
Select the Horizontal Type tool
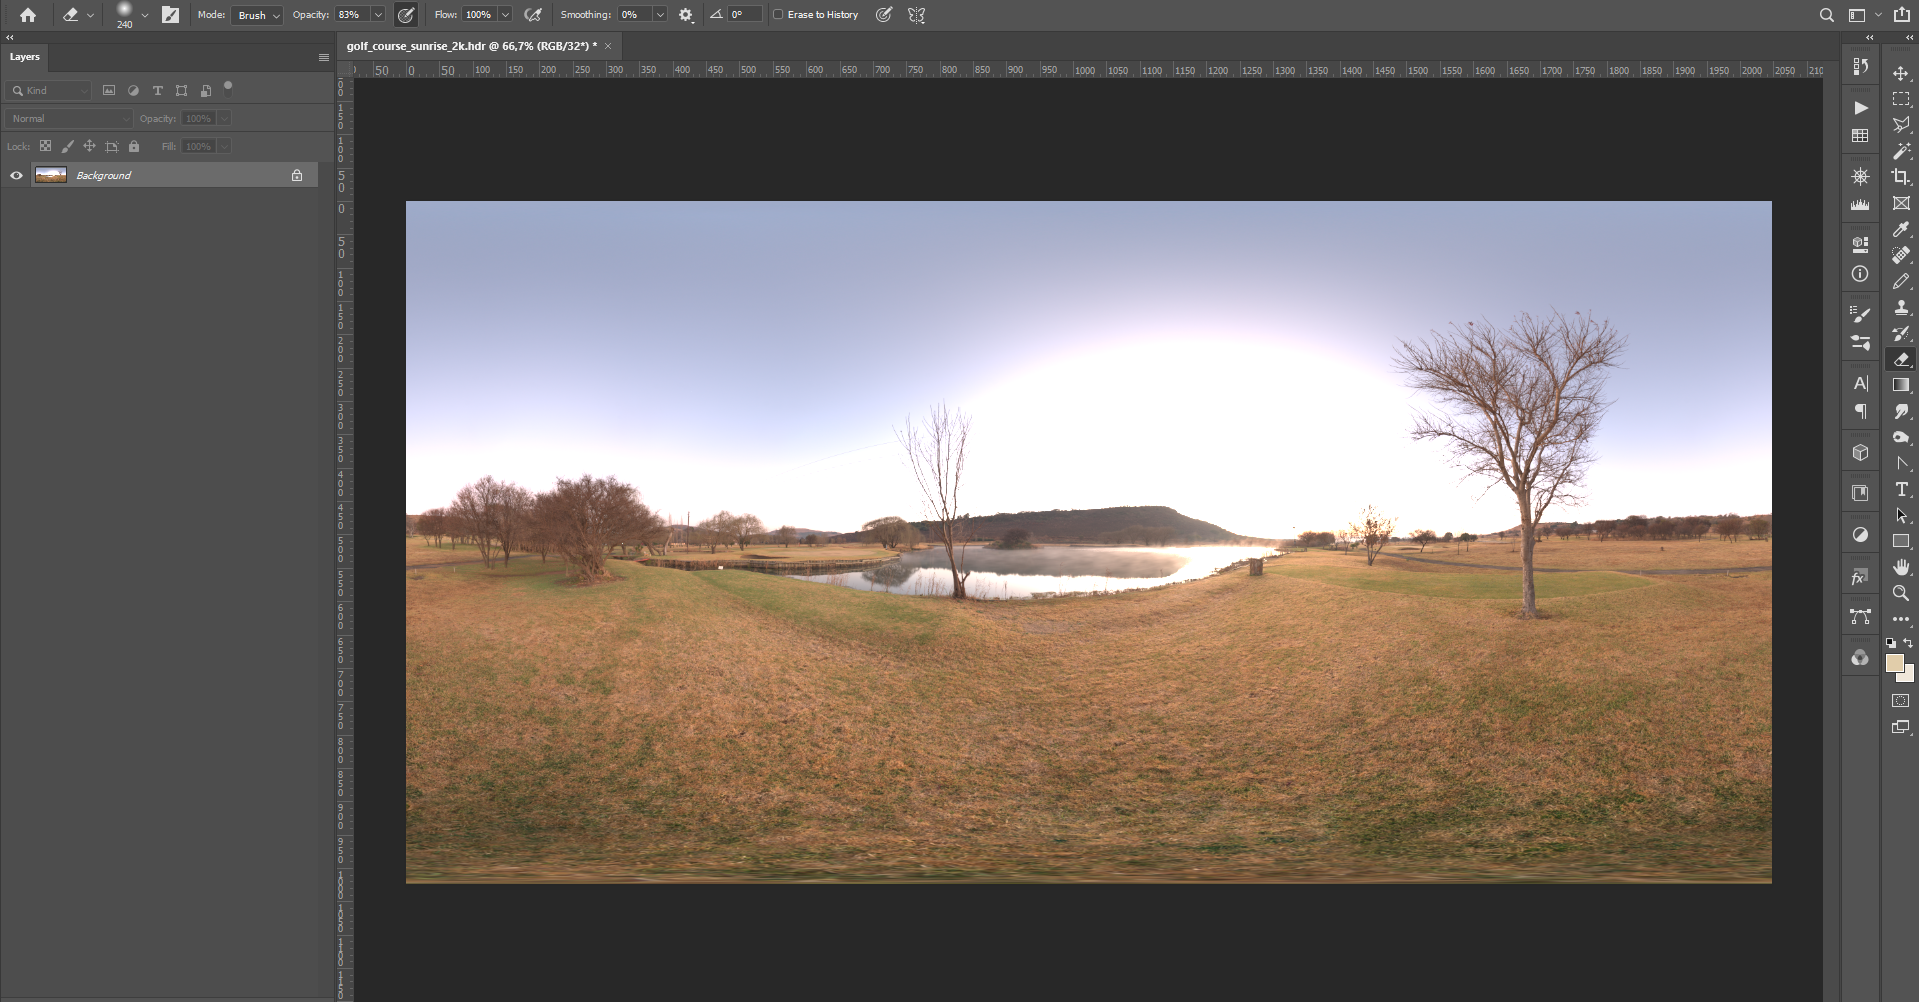(1901, 489)
